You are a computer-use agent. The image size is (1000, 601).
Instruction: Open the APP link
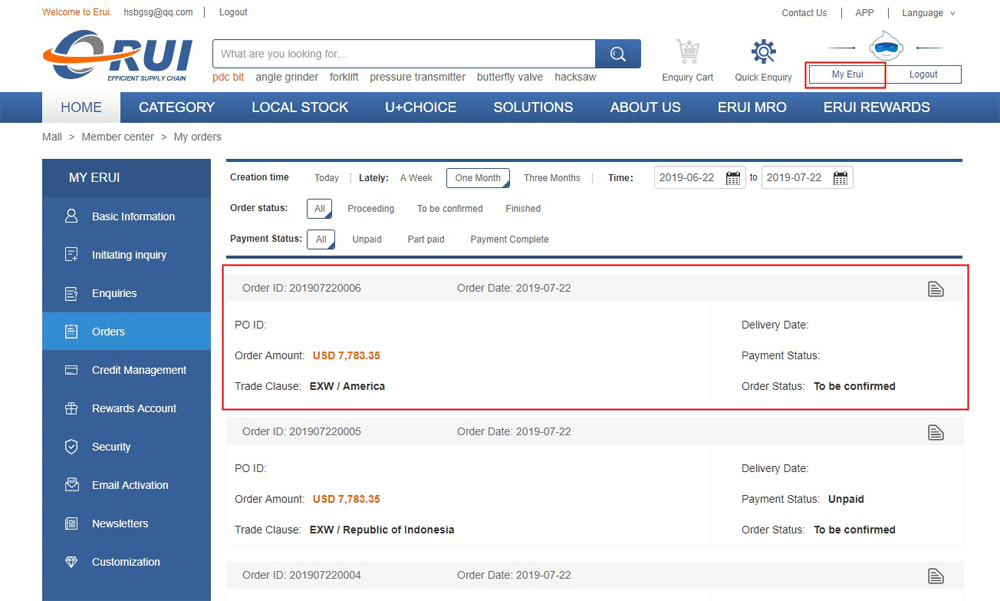click(864, 13)
